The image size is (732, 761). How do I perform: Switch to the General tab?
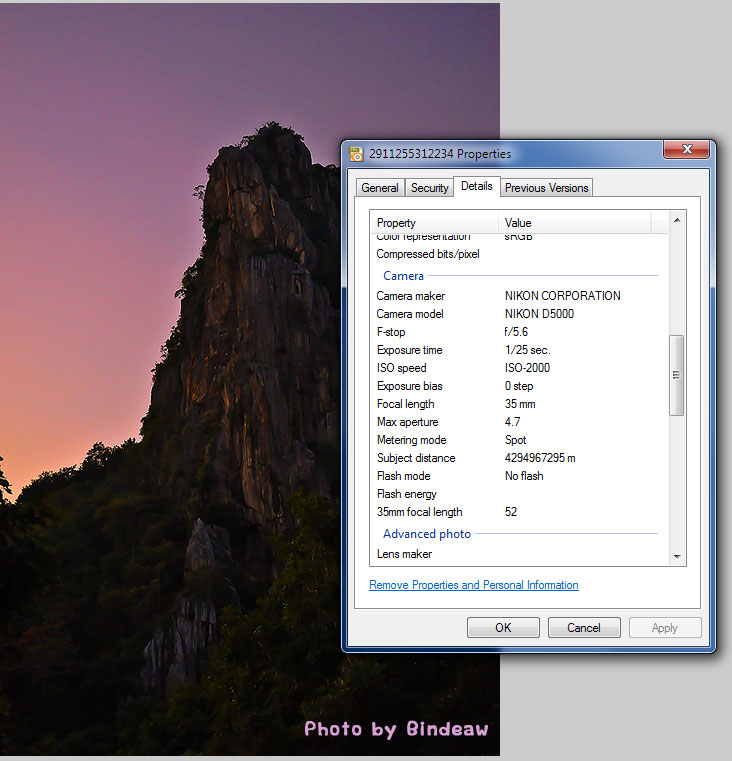pyautogui.click(x=380, y=188)
